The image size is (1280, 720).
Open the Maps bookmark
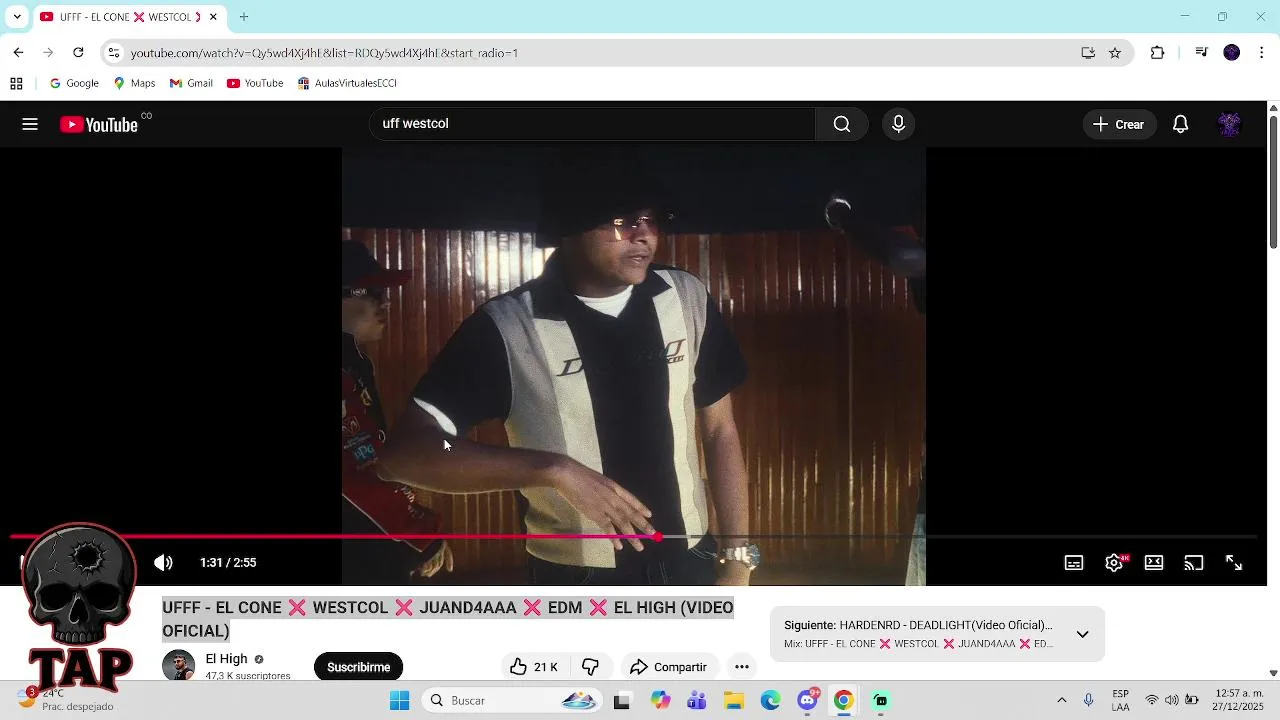[x=134, y=83]
